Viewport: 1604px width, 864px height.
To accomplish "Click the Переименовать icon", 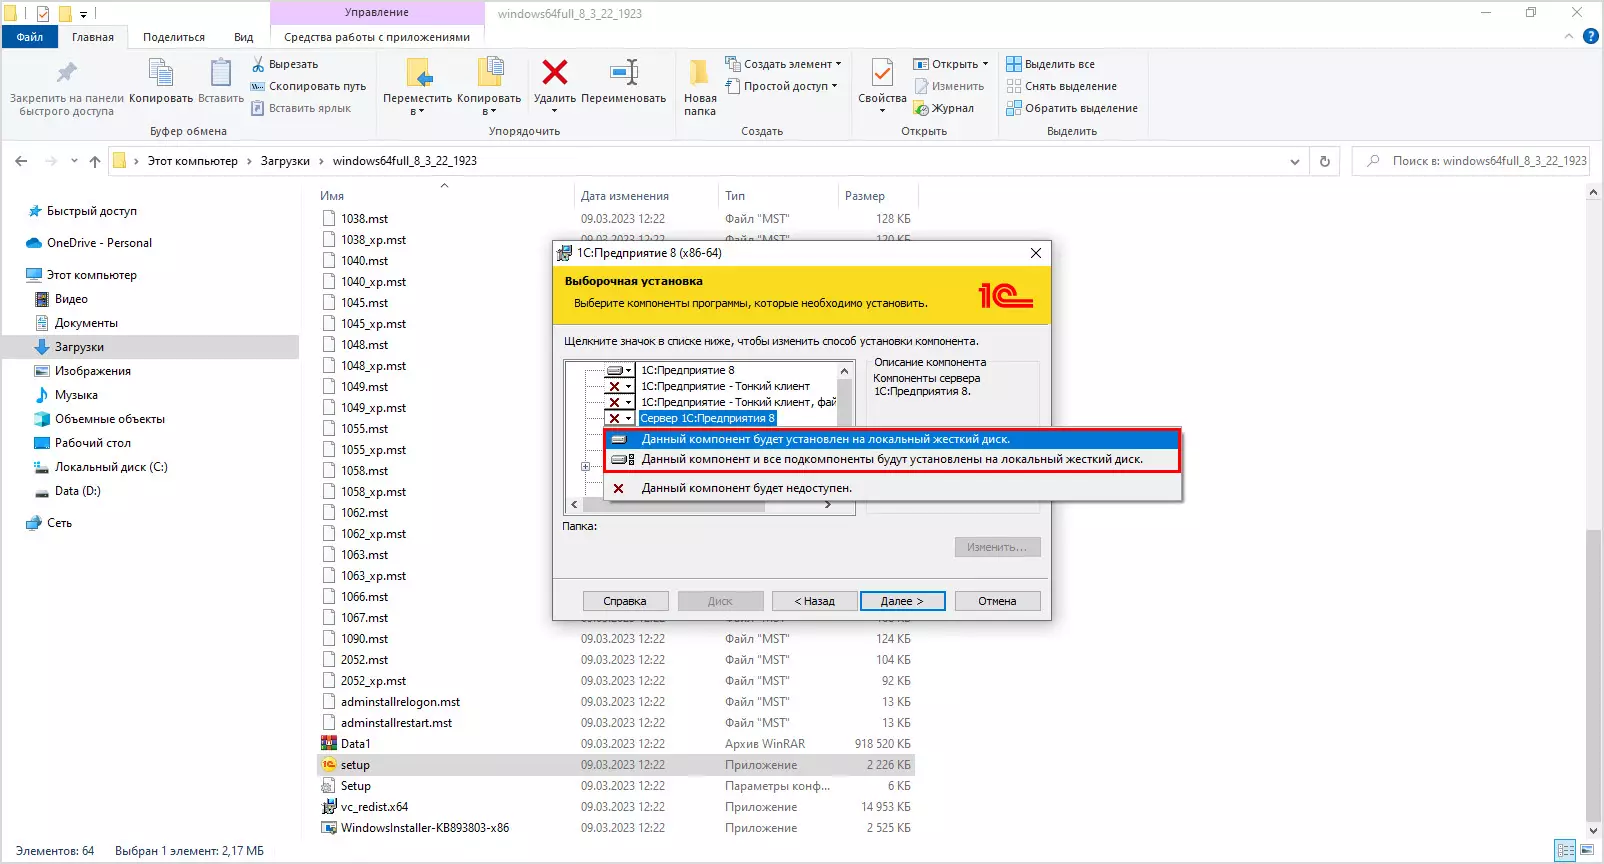I will pyautogui.click(x=623, y=72).
